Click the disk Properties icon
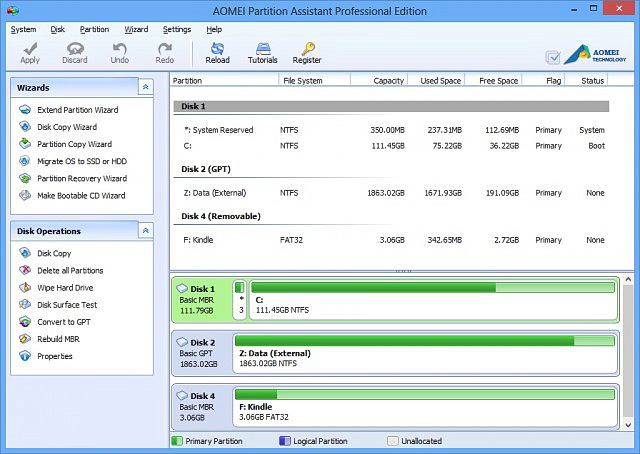Image resolution: width=640 pixels, height=454 pixels. point(25,356)
